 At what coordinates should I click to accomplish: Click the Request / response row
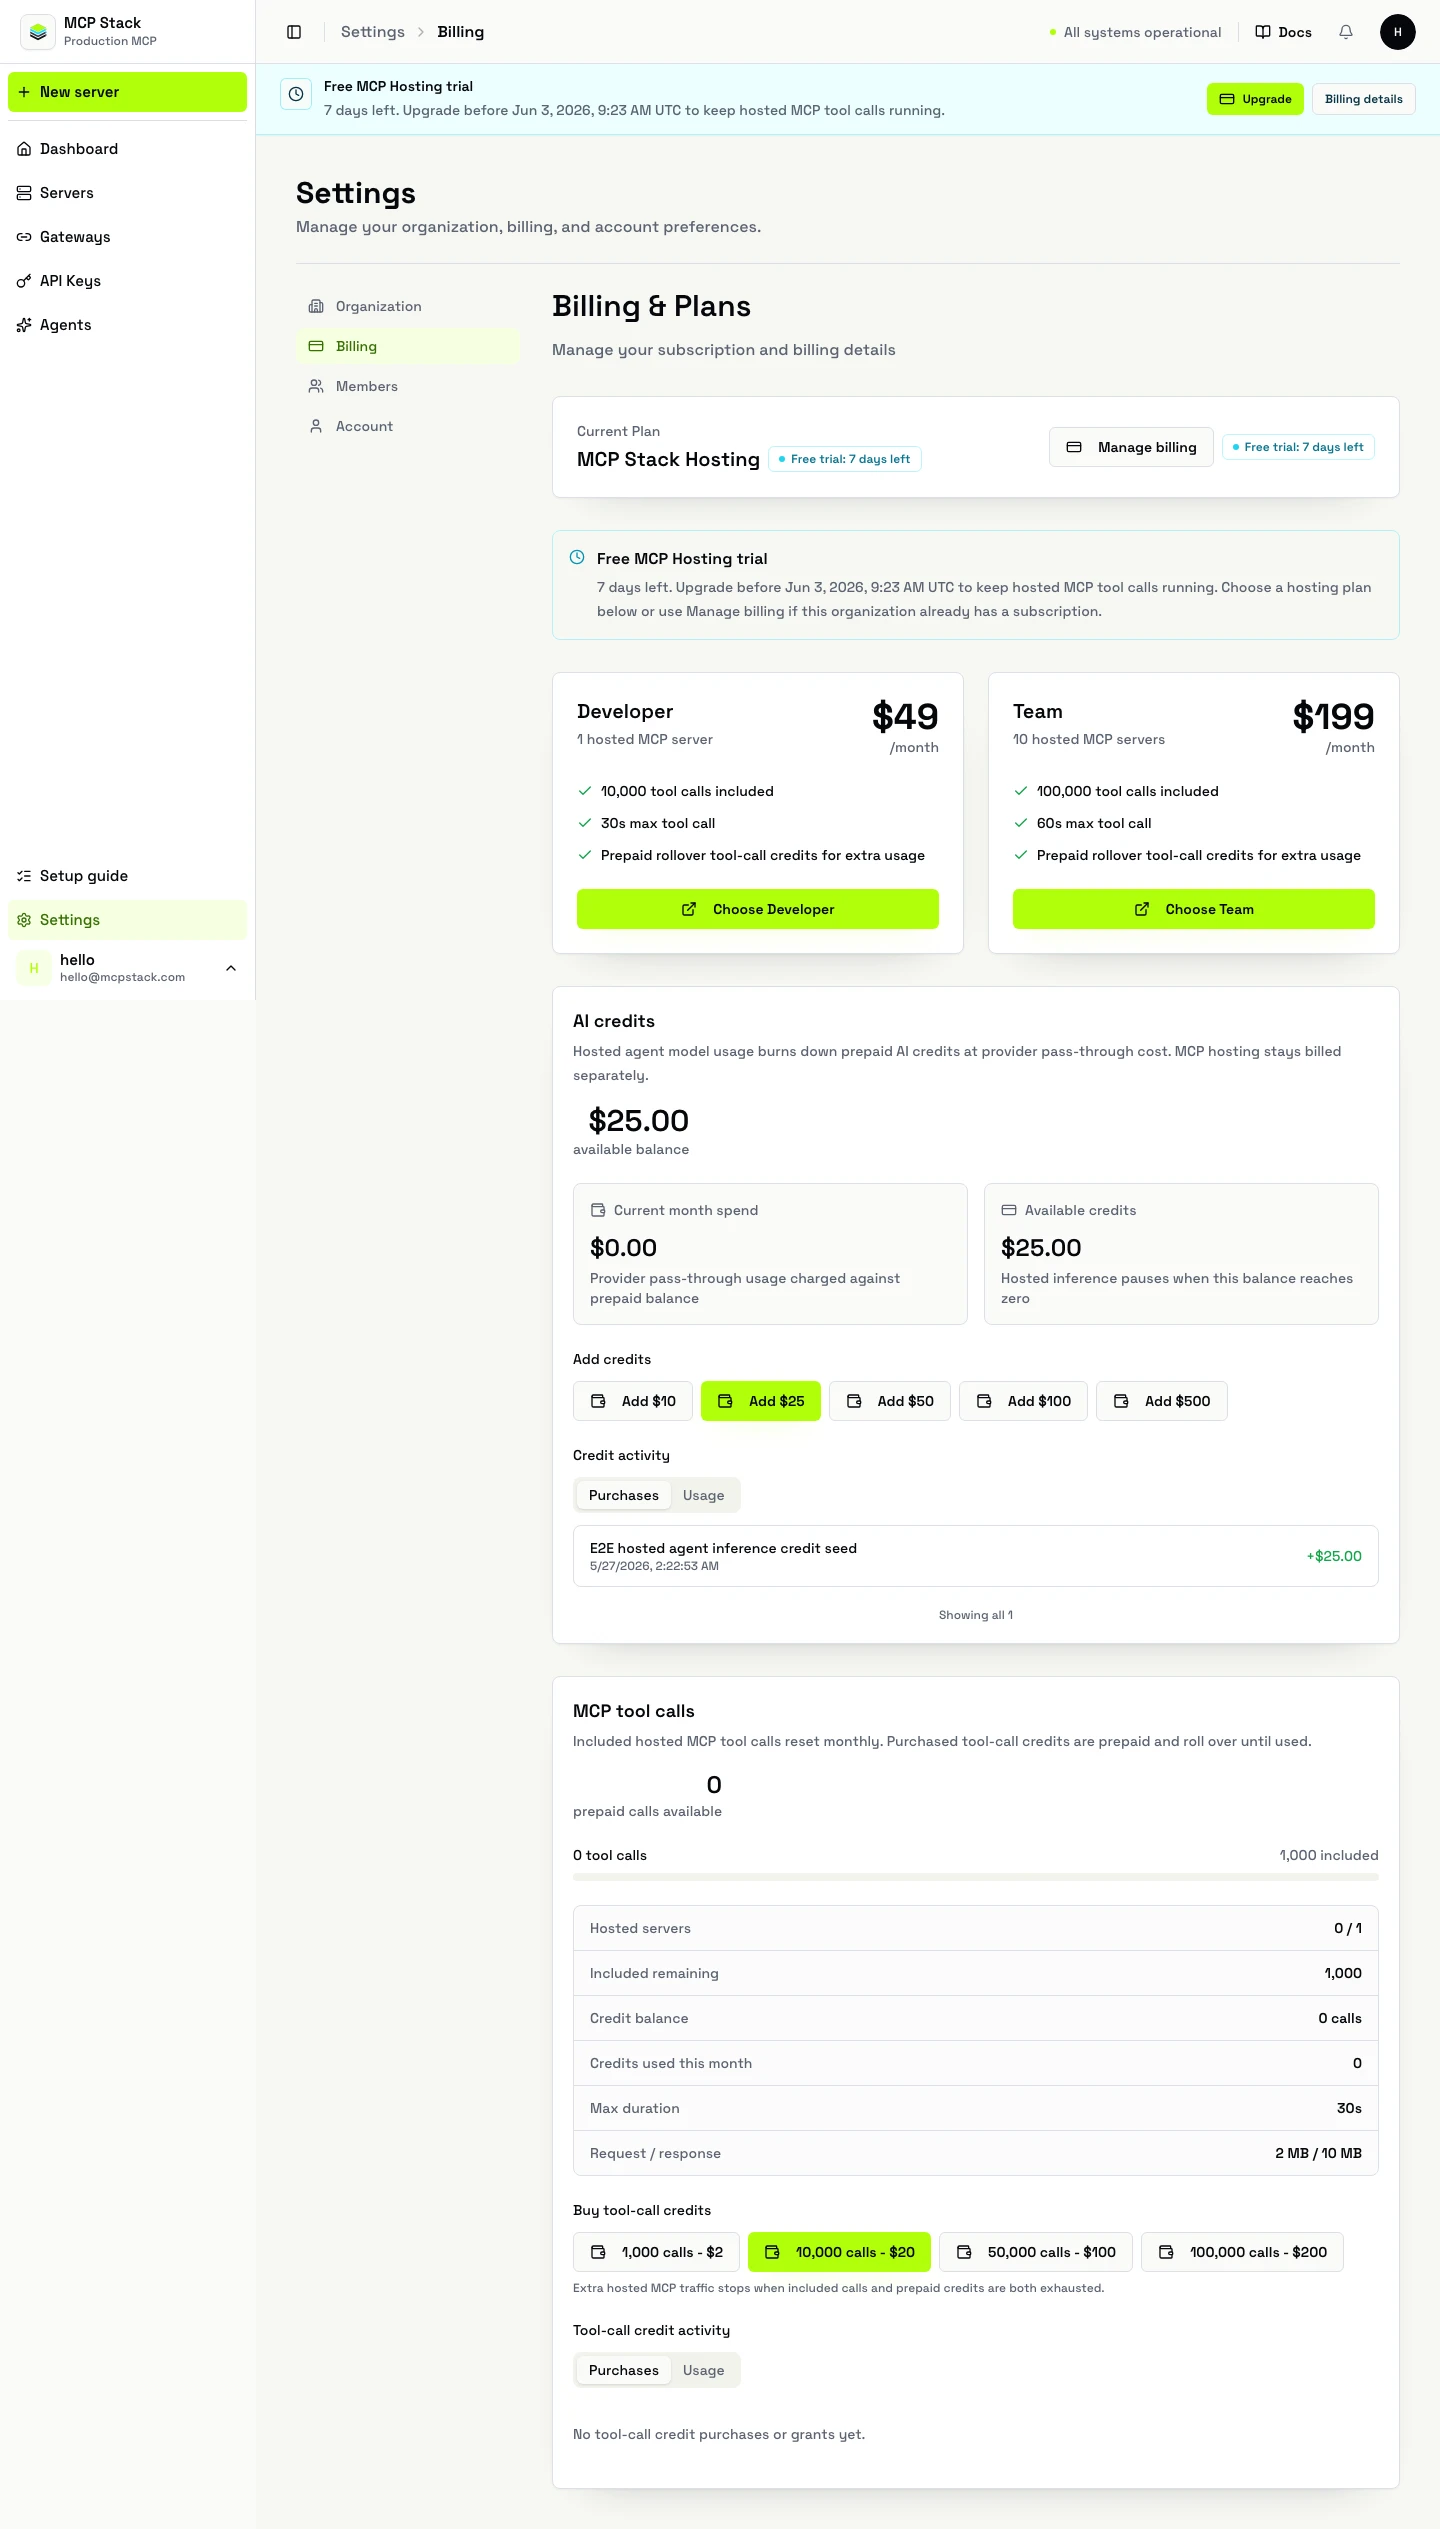[x=975, y=2153]
